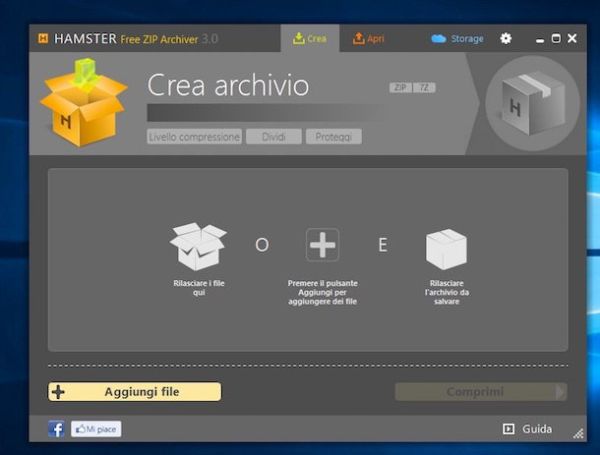The height and width of the screenshot is (455, 600).
Task: Expand Livello compressione options
Action: click(194, 136)
